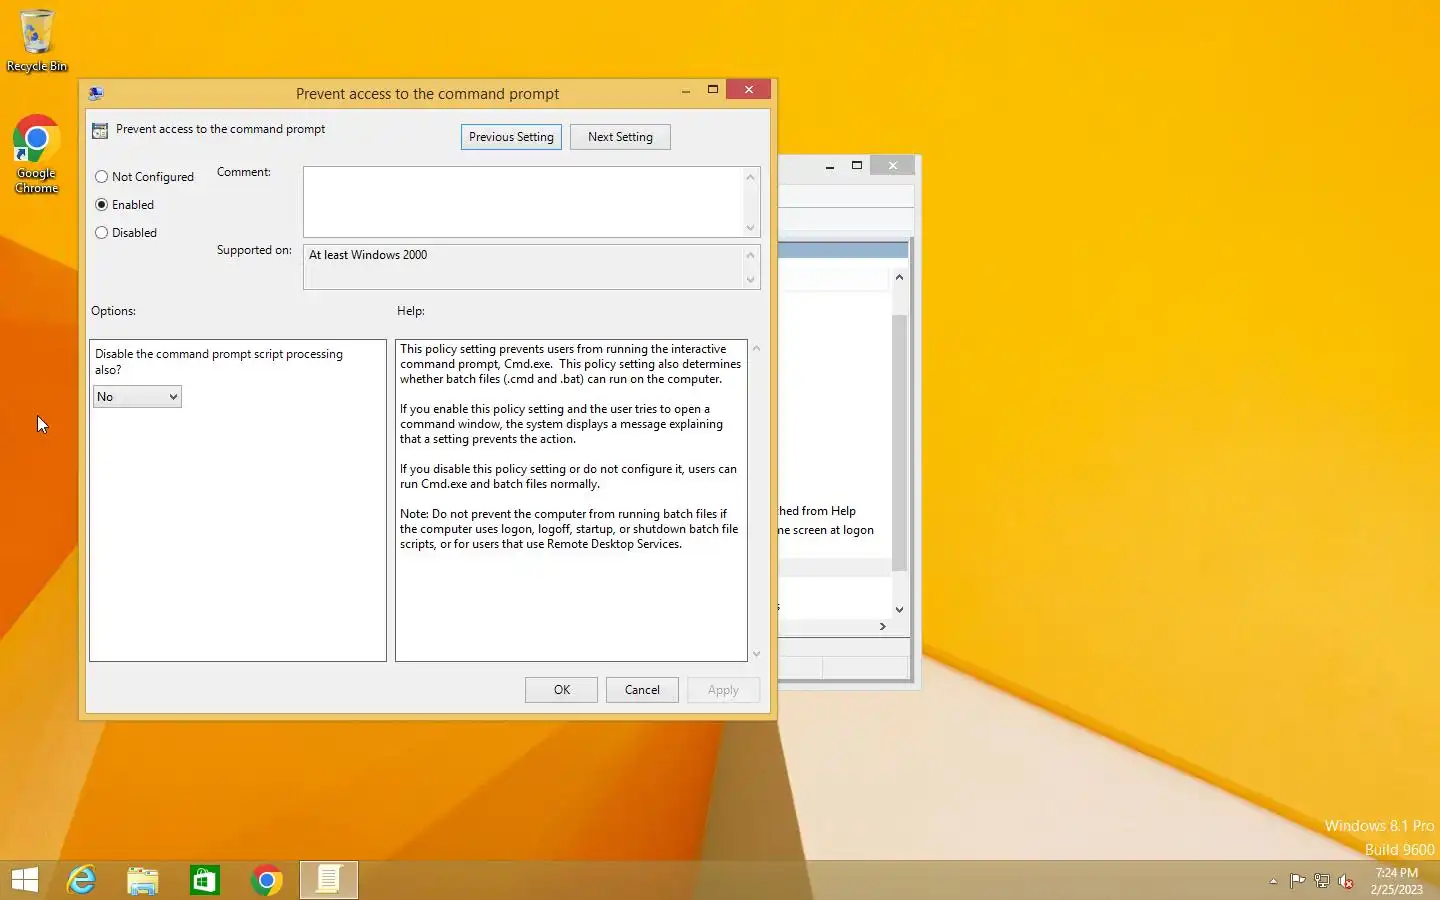This screenshot has width=1440, height=900.
Task: Click the policy dialog title bar icon
Action: [x=96, y=93]
